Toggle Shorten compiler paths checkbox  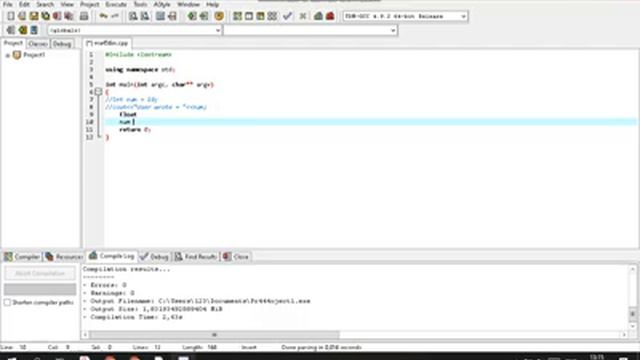[x=7, y=302]
